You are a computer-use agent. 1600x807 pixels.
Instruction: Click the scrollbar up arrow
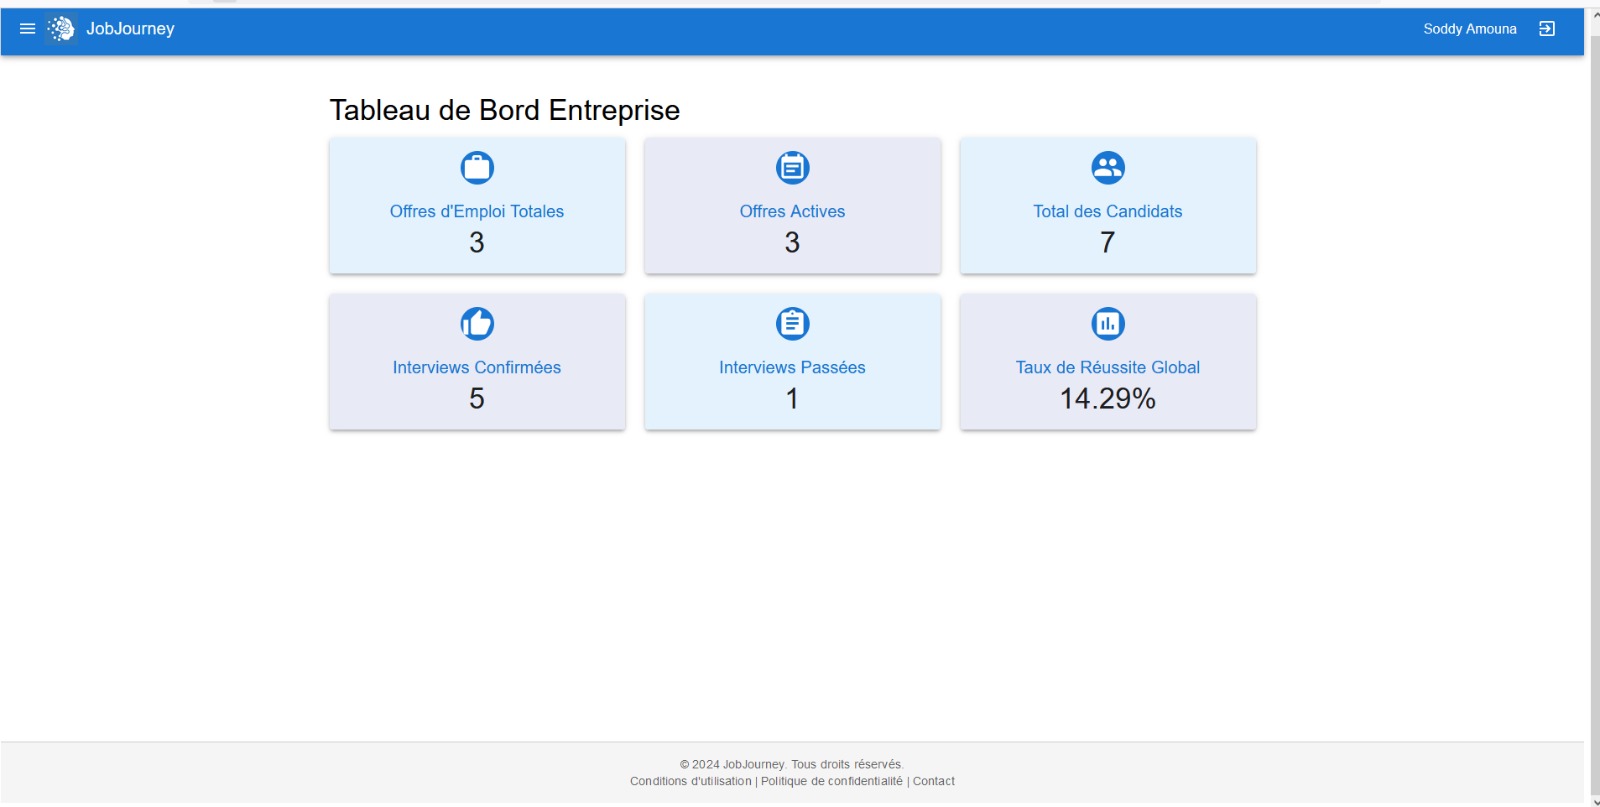coord(1595,15)
